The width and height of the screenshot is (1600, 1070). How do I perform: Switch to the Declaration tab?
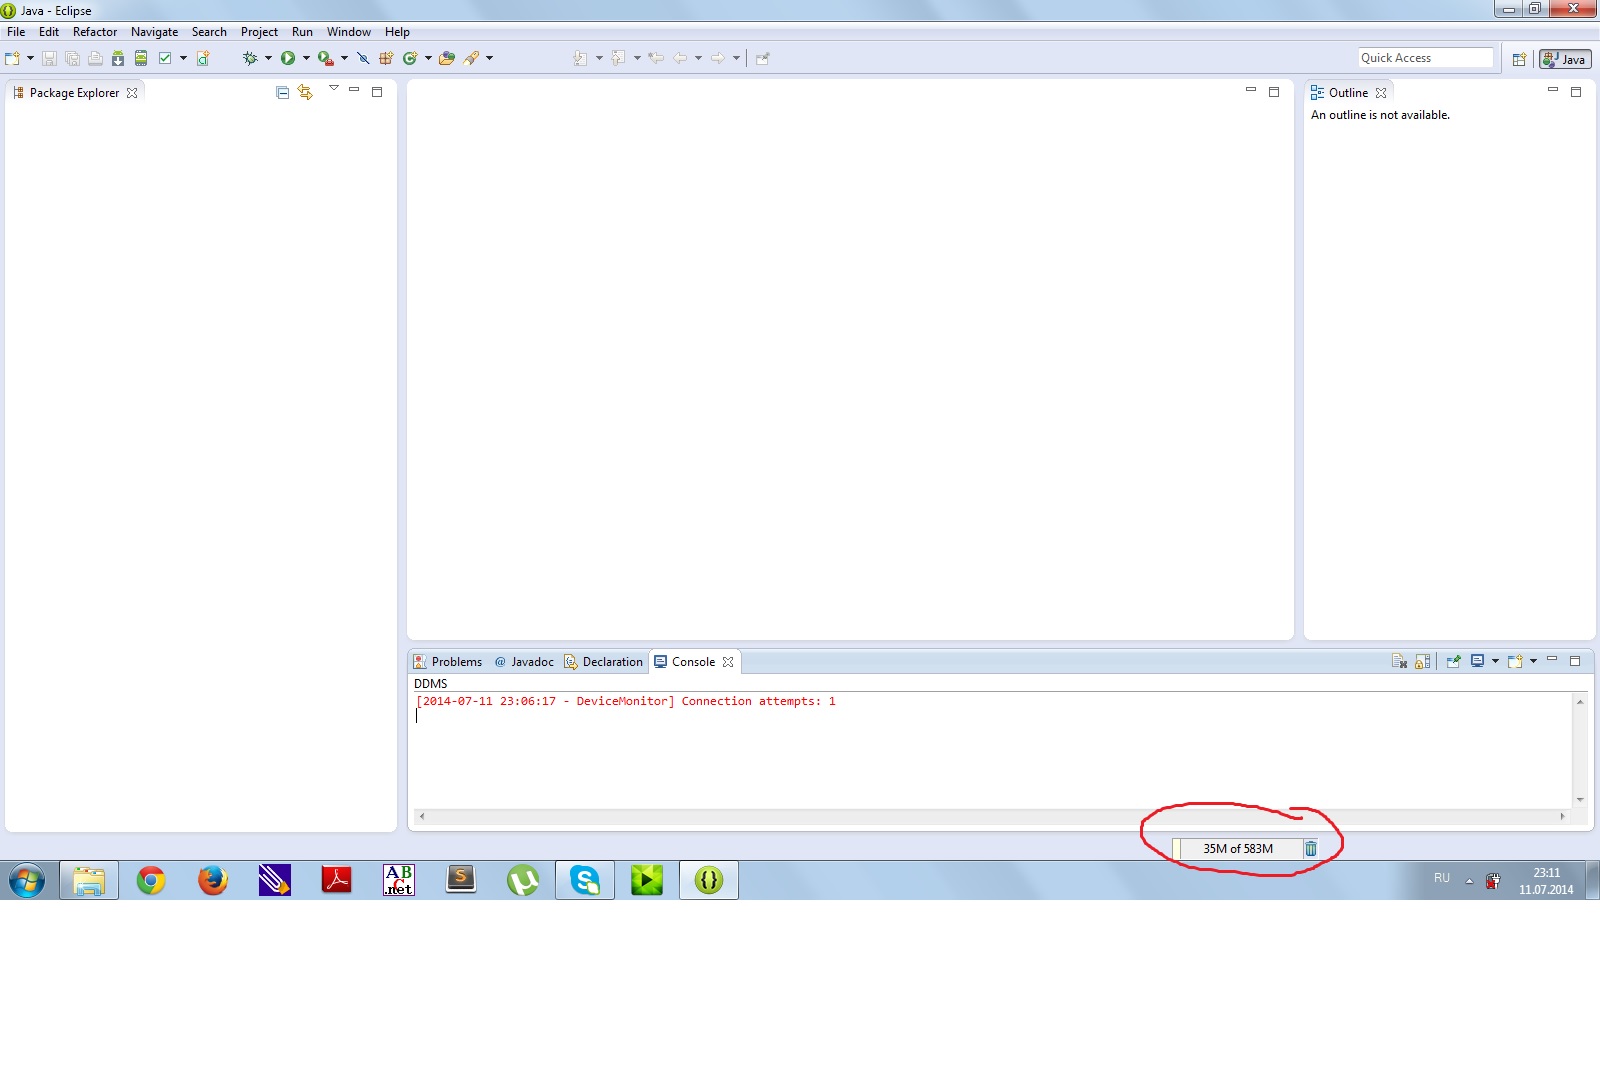pyautogui.click(x=603, y=662)
